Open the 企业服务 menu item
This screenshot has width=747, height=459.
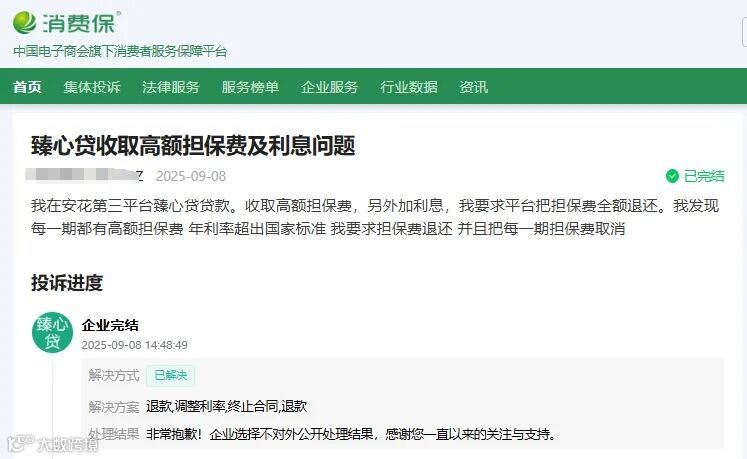[x=329, y=87]
